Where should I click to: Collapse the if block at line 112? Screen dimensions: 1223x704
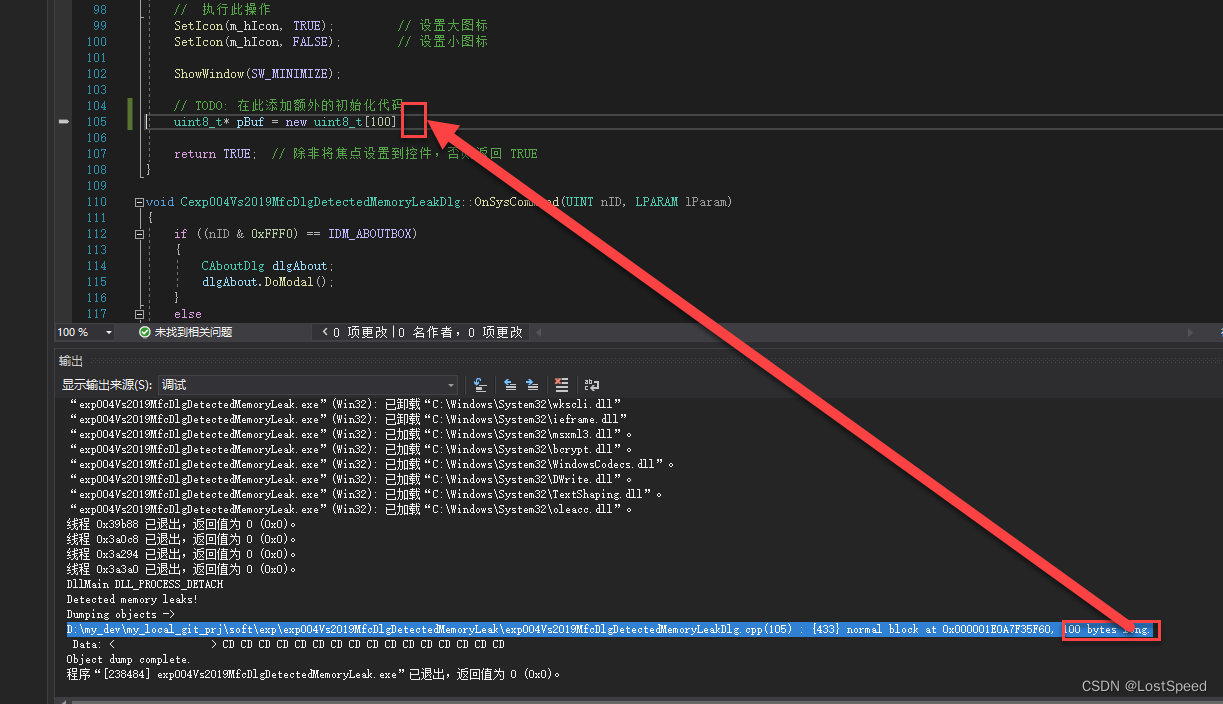point(139,233)
